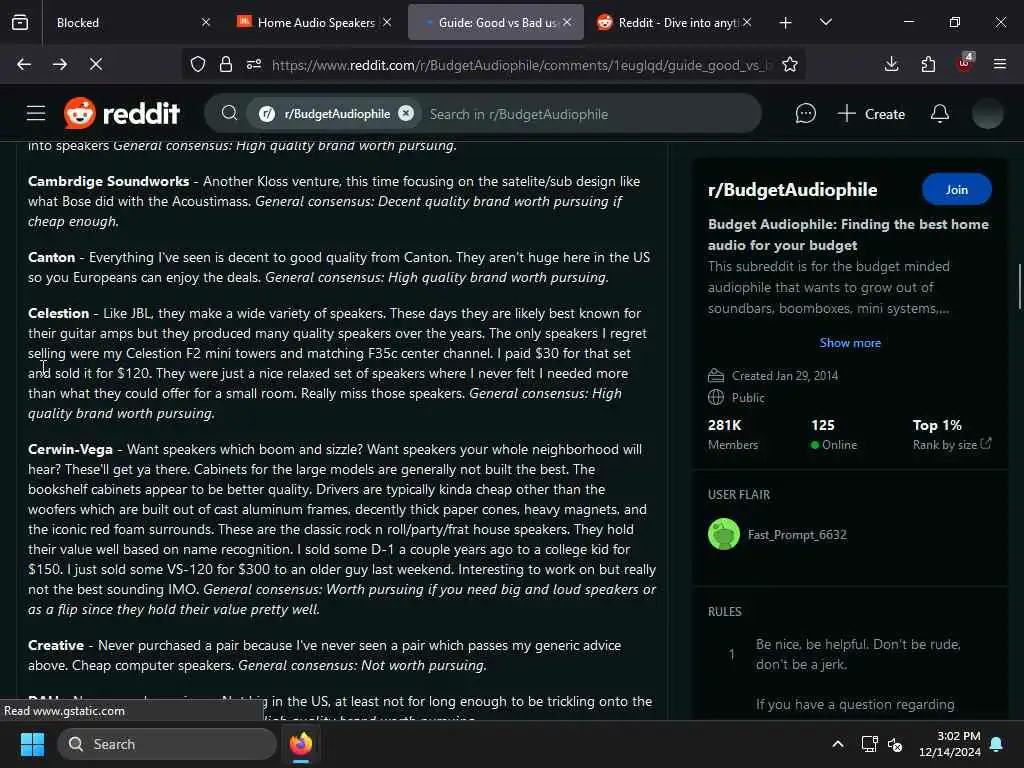Click the Cambrdige Soundworks heading text

(x=108, y=181)
